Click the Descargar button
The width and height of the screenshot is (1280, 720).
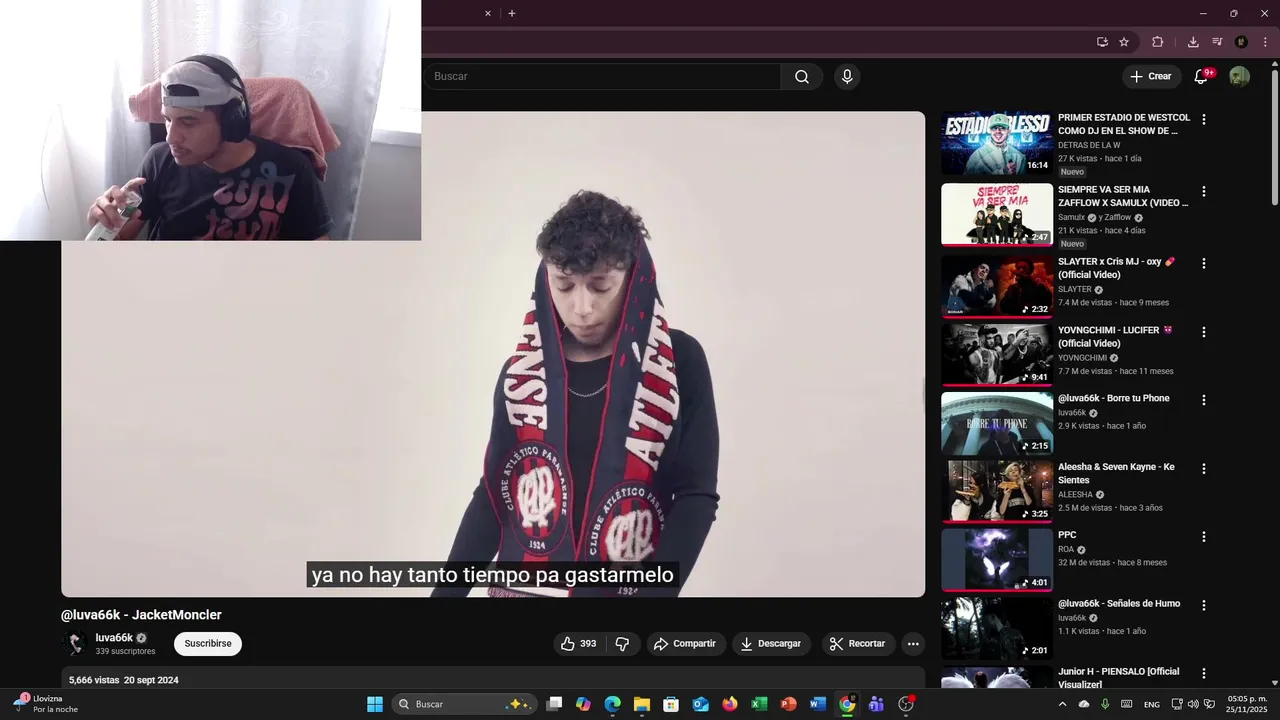coord(771,644)
